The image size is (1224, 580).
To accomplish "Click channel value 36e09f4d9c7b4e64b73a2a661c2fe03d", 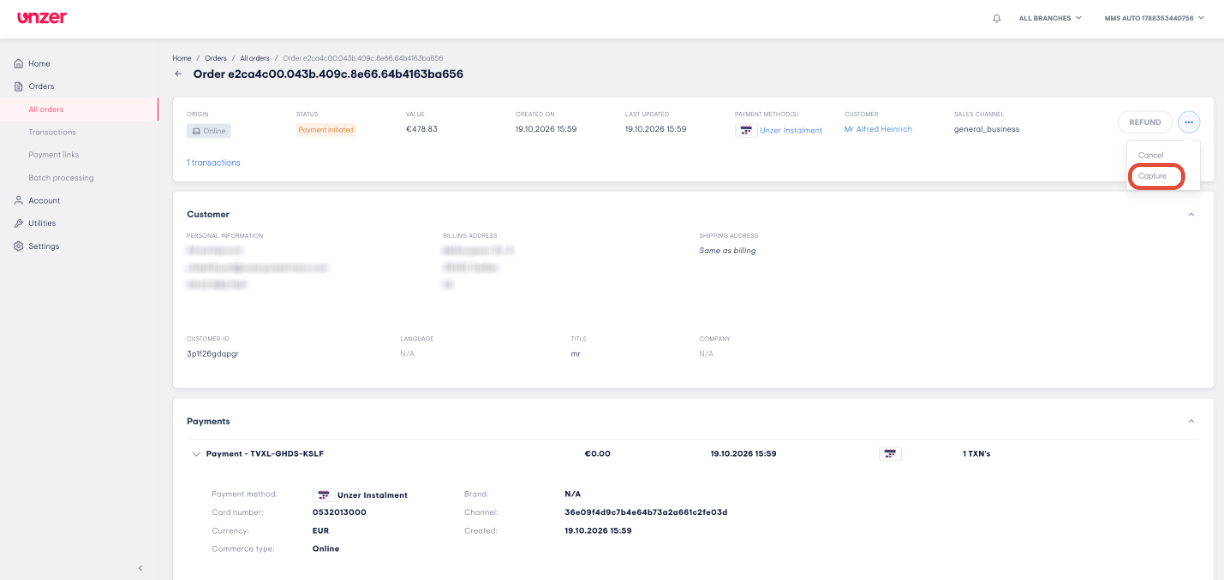I will click(646, 512).
